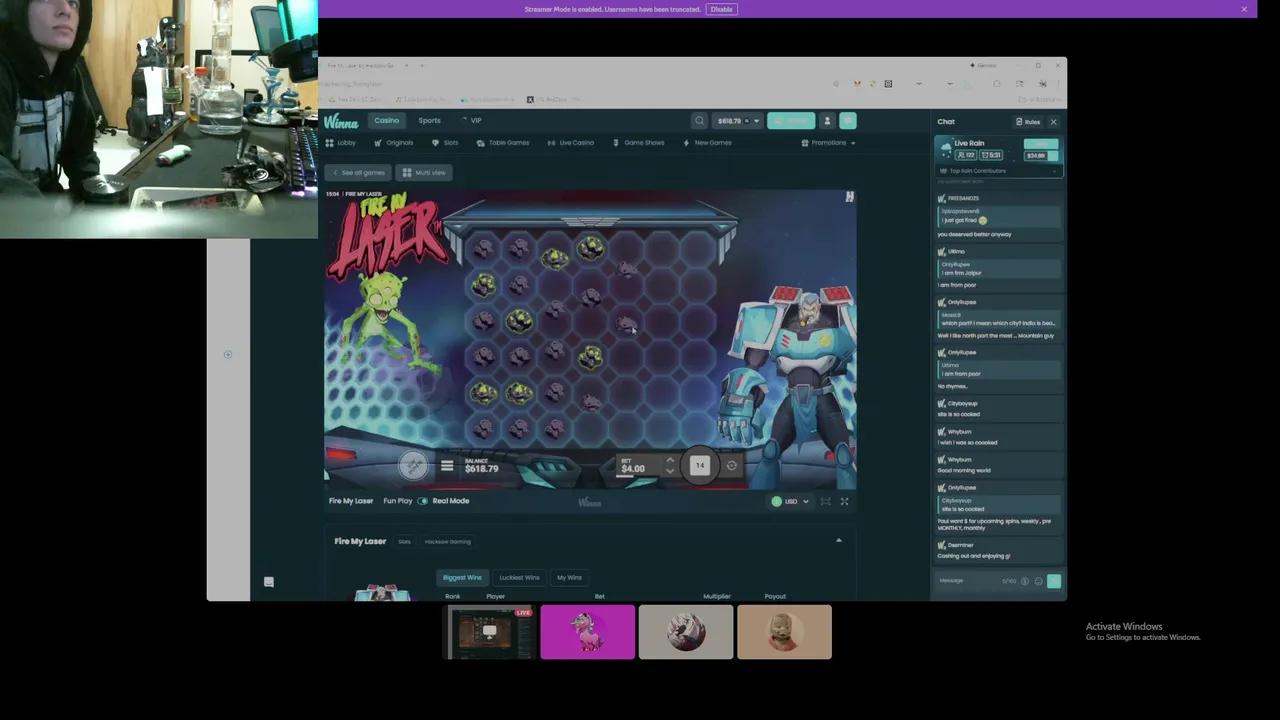Click the Slots tag

tap(404, 542)
